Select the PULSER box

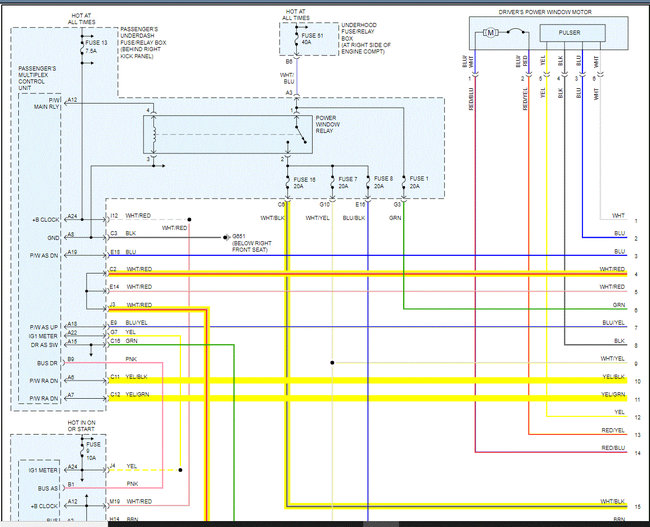pos(572,33)
